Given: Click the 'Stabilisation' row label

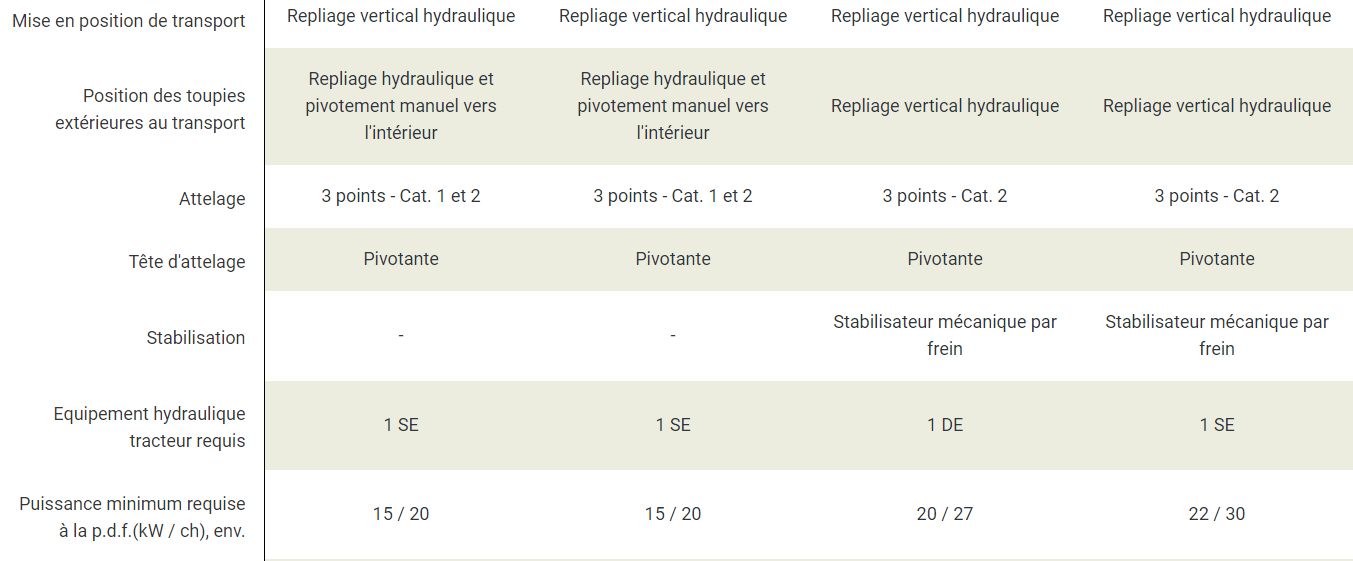Looking at the screenshot, I should [x=195, y=338].
